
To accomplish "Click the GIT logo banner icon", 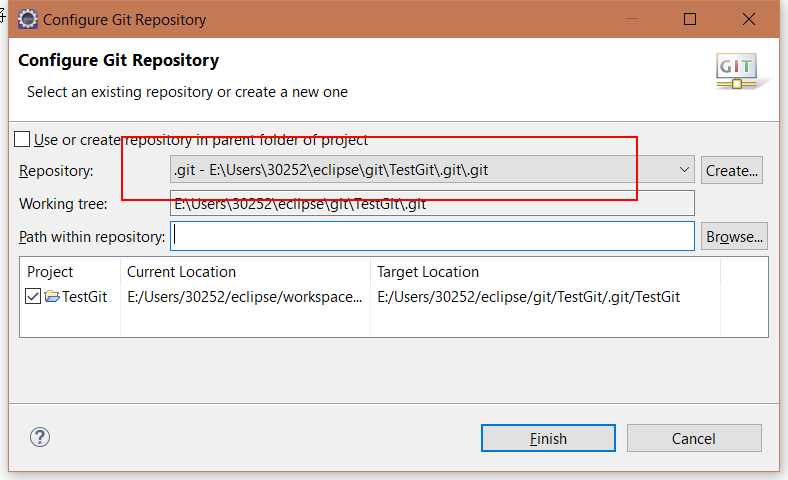I will pos(737,71).
